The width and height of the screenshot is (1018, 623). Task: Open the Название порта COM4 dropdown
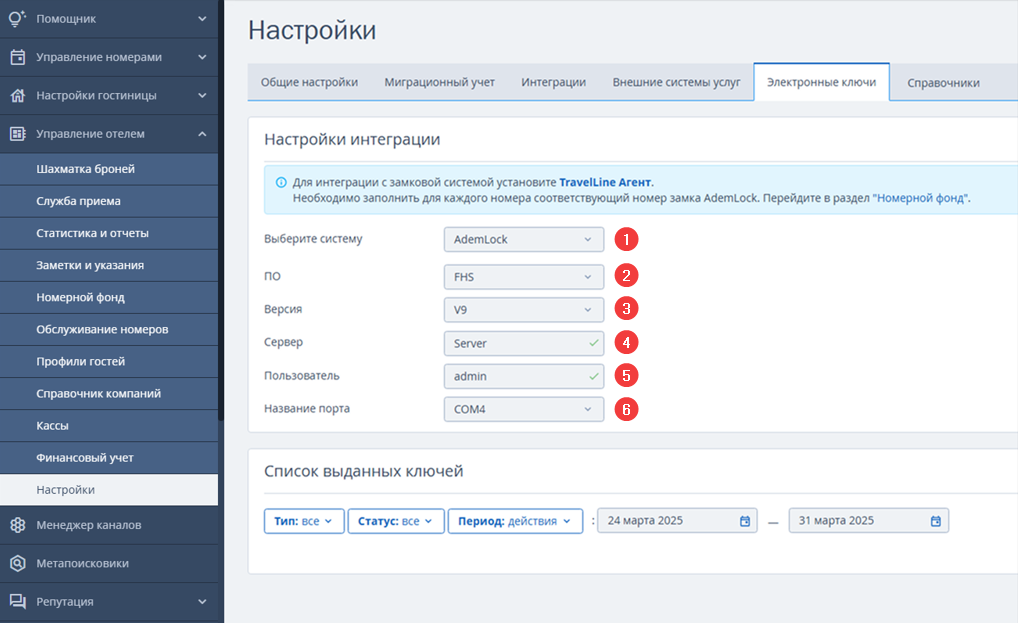tap(524, 409)
